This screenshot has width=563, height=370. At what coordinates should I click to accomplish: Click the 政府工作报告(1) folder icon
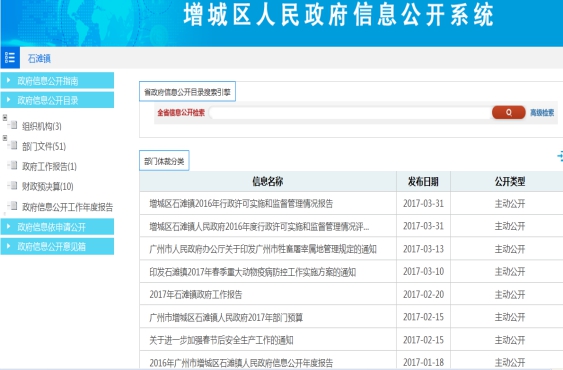click(13, 165)
